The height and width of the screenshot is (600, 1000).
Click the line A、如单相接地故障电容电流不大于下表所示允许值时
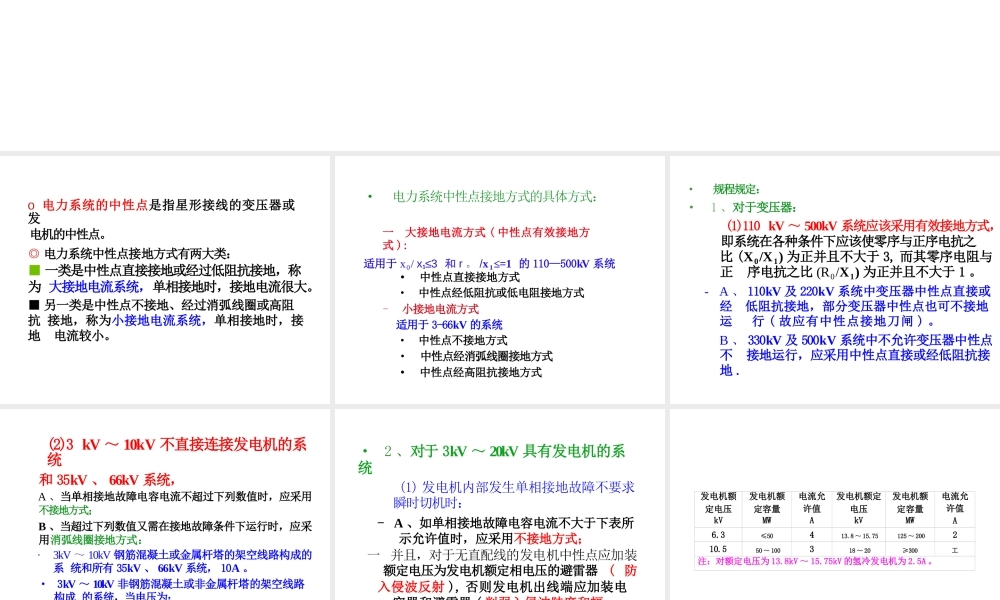[x=513, y=530]
